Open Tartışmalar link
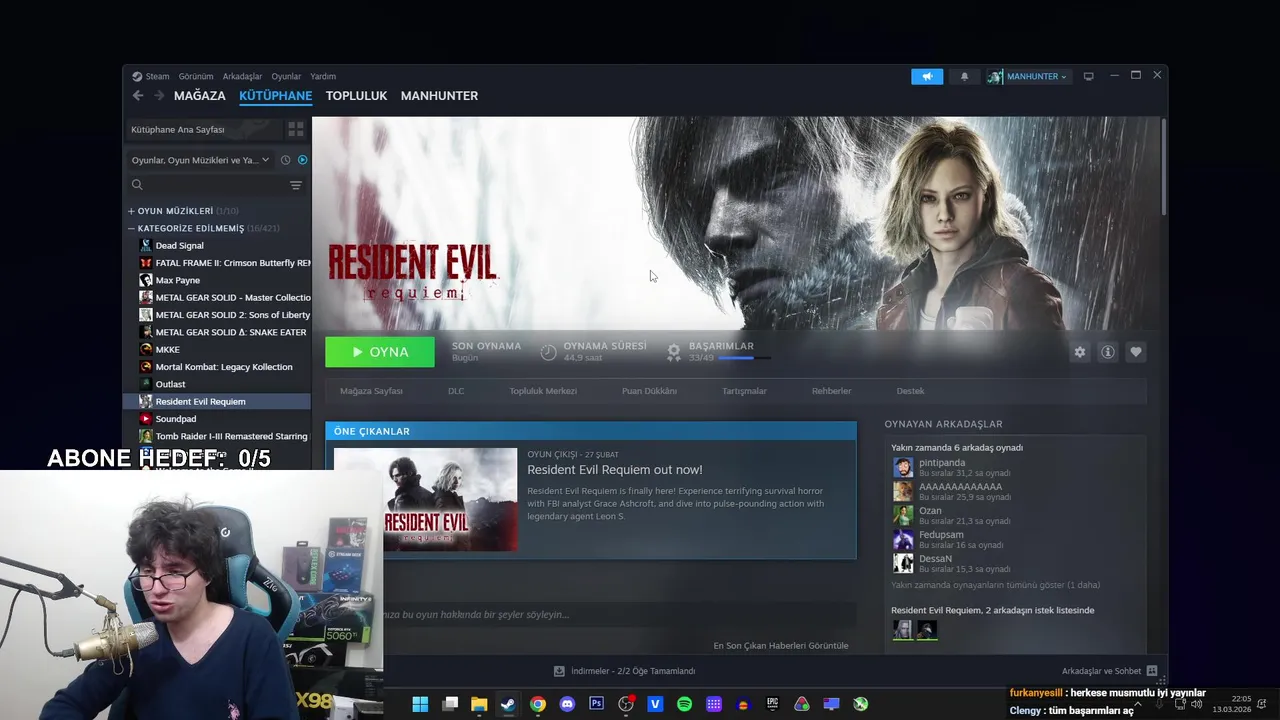 744,391
